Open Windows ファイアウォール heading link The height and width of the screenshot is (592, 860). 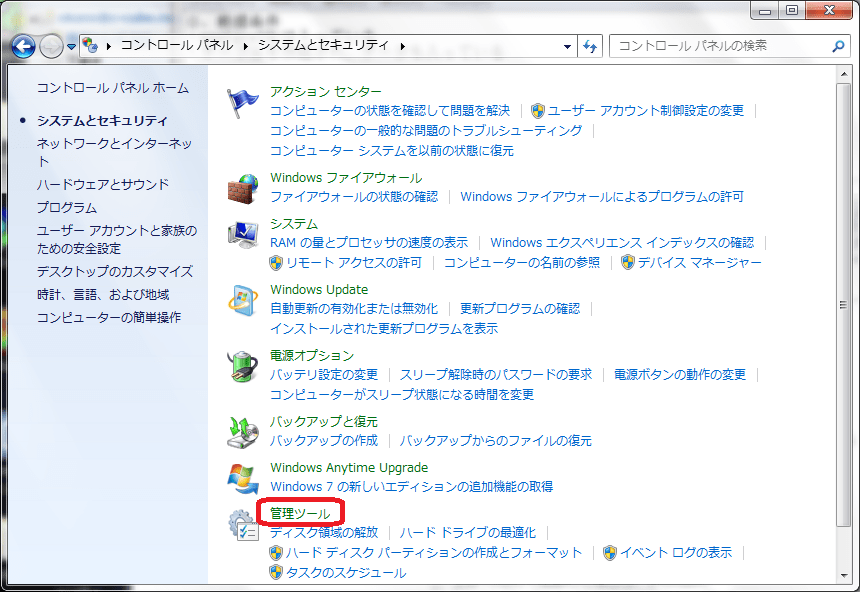point(346,178)
